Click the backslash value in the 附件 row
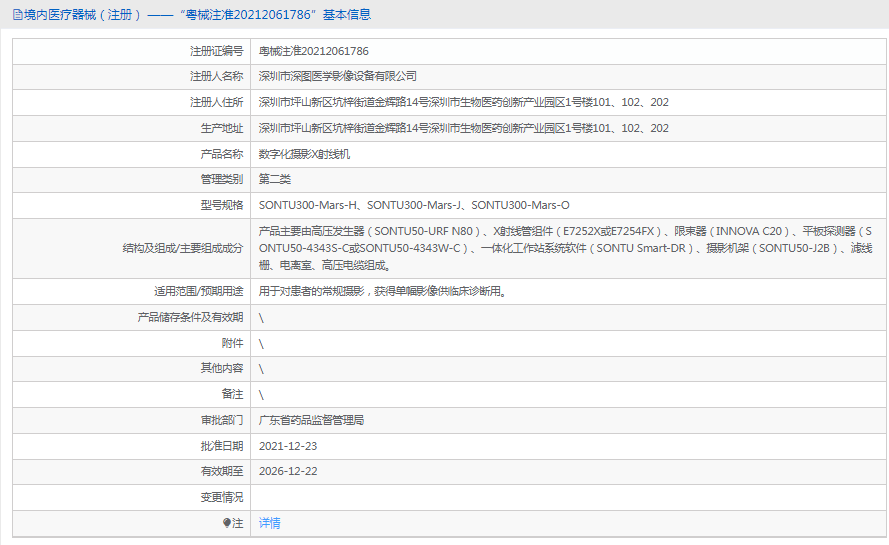 click(x=261, y=343)
